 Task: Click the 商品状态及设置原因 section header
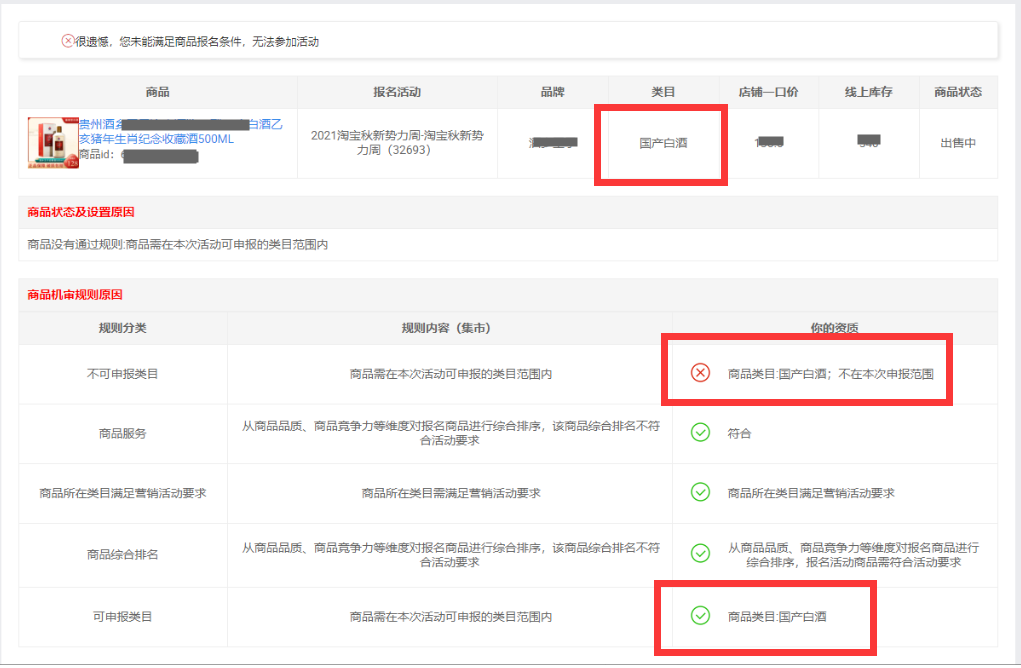pyautogui.click(x=81, y=212)
